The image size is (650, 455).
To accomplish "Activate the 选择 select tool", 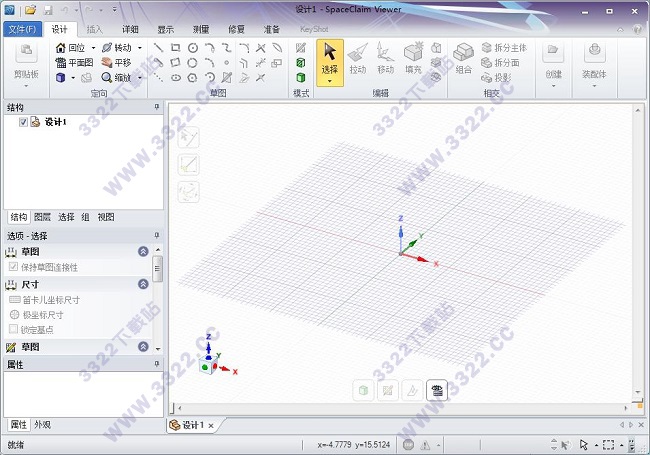I will point(330,63).
